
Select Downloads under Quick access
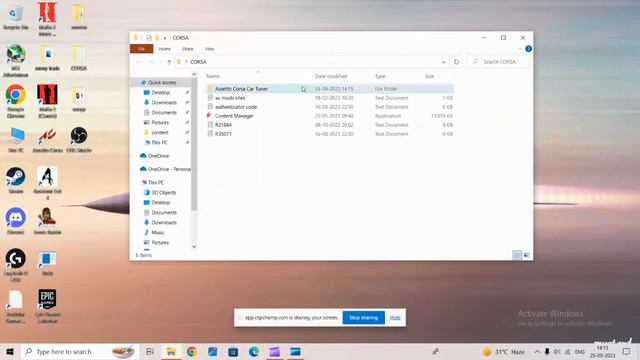164,102
